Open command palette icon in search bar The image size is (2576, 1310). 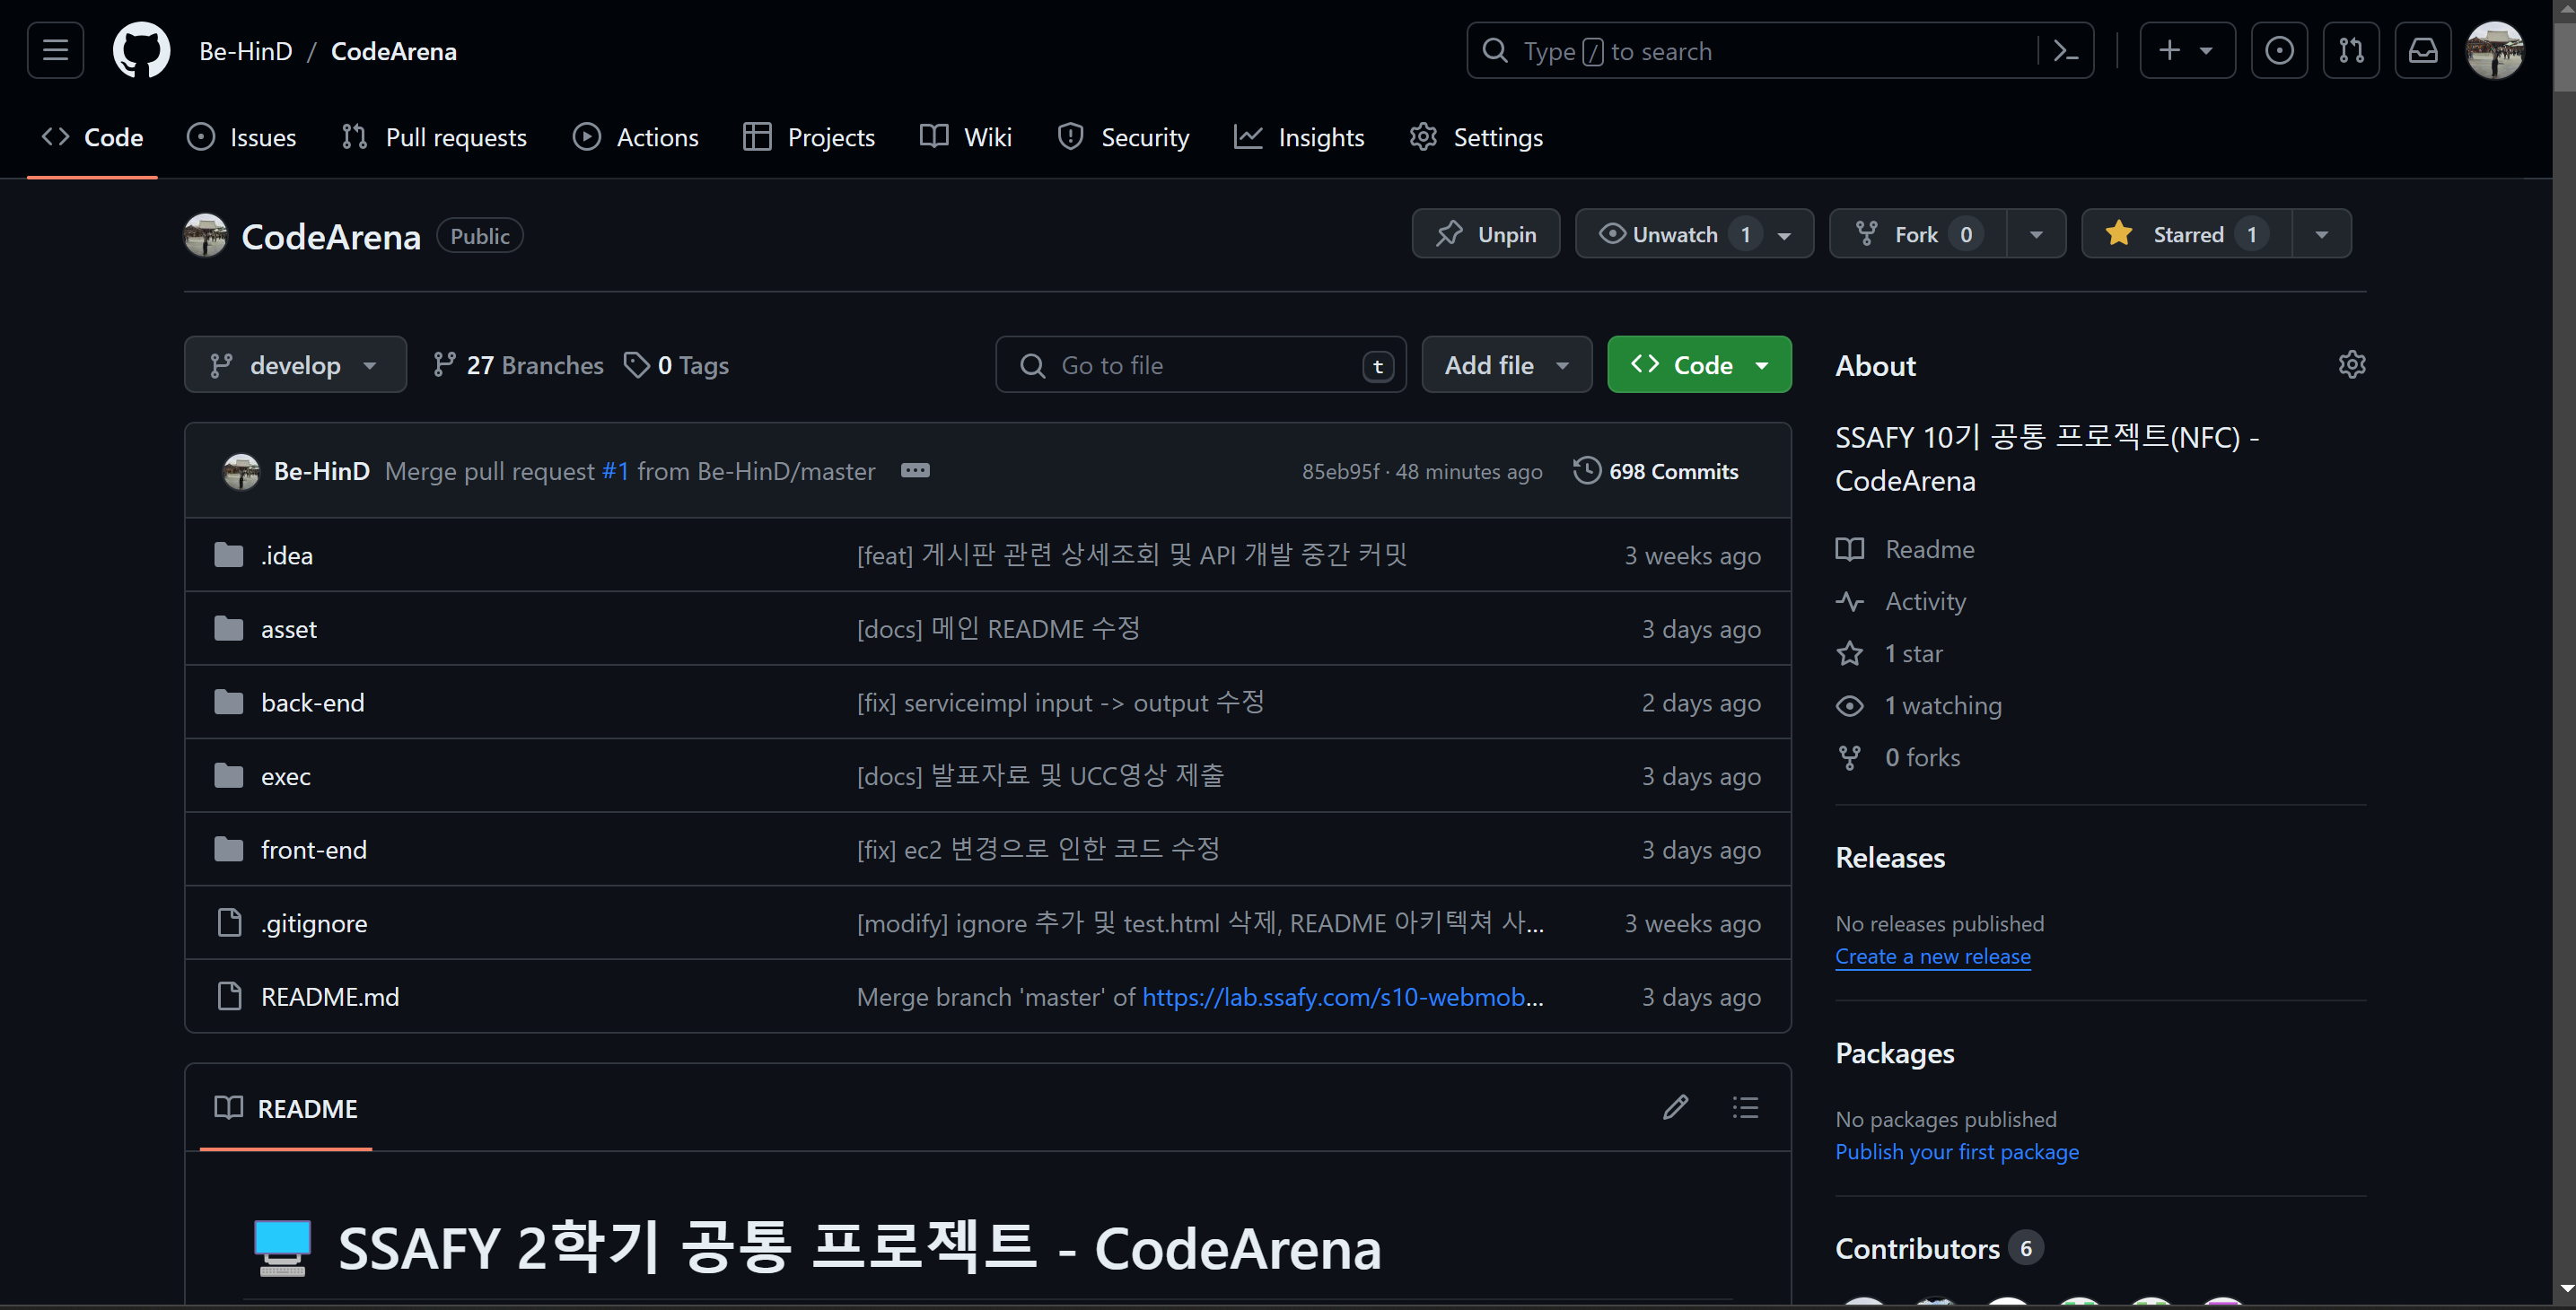click(2066, 50)
